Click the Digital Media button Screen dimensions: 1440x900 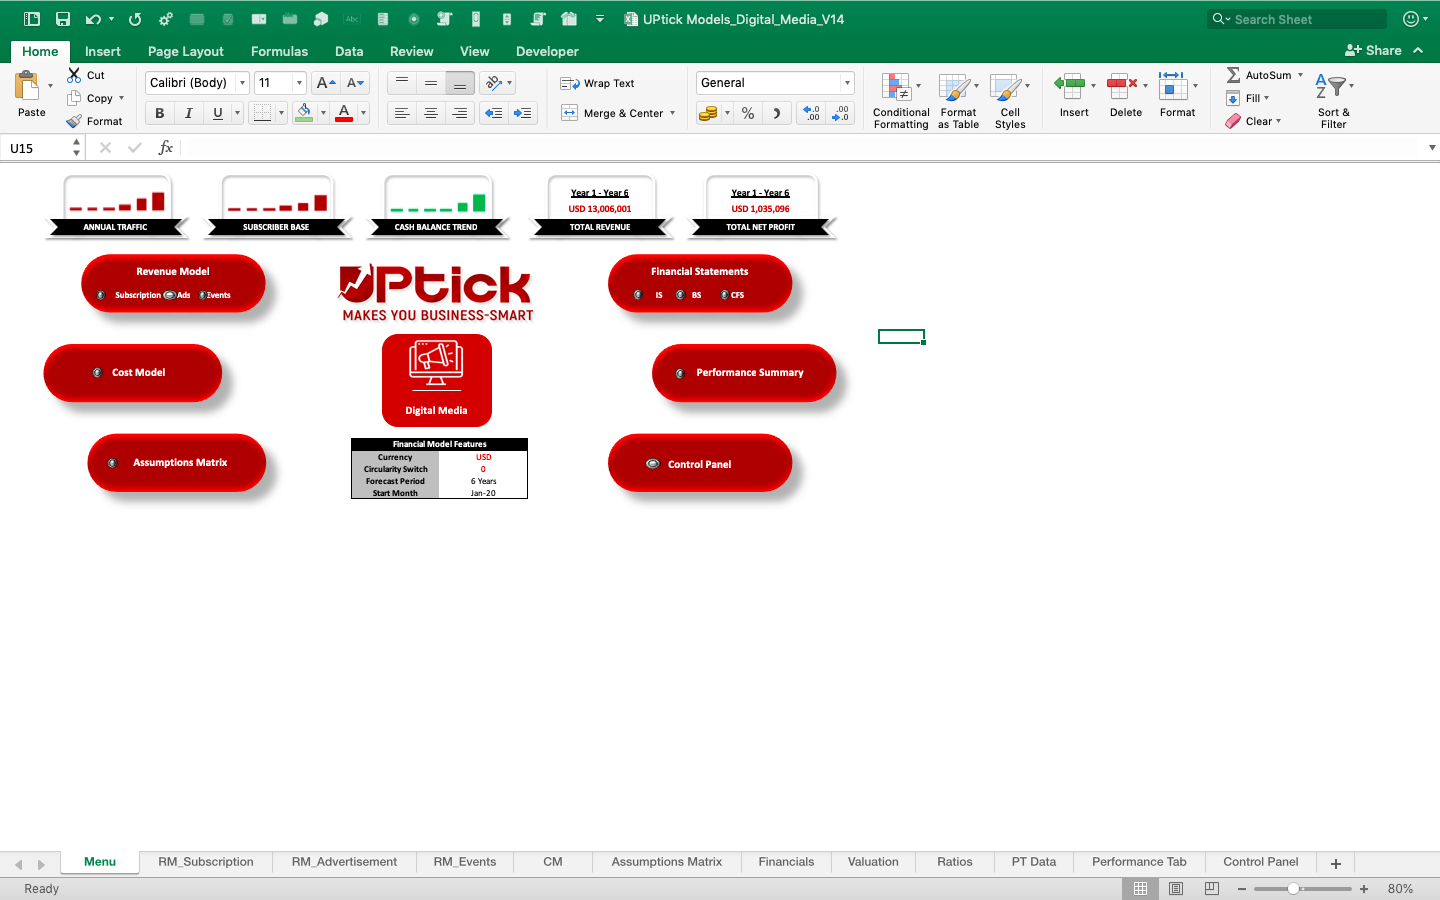coord(436,380)
